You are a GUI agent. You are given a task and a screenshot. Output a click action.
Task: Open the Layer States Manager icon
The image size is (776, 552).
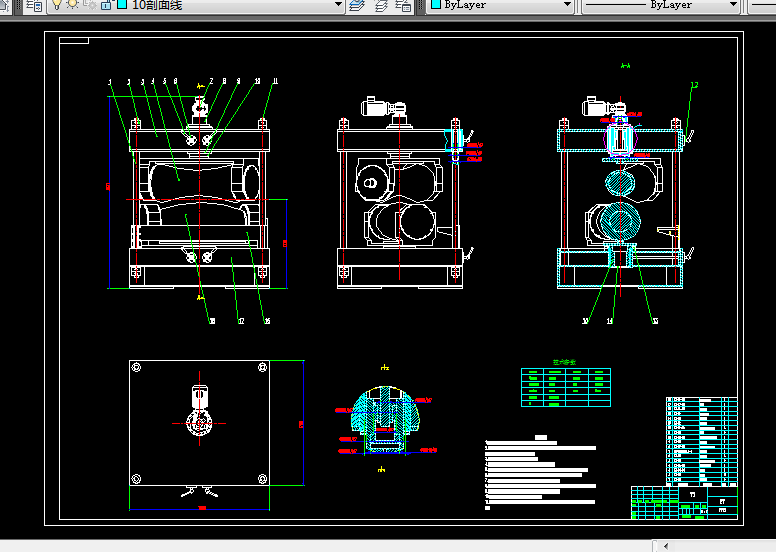pos(403,5)
